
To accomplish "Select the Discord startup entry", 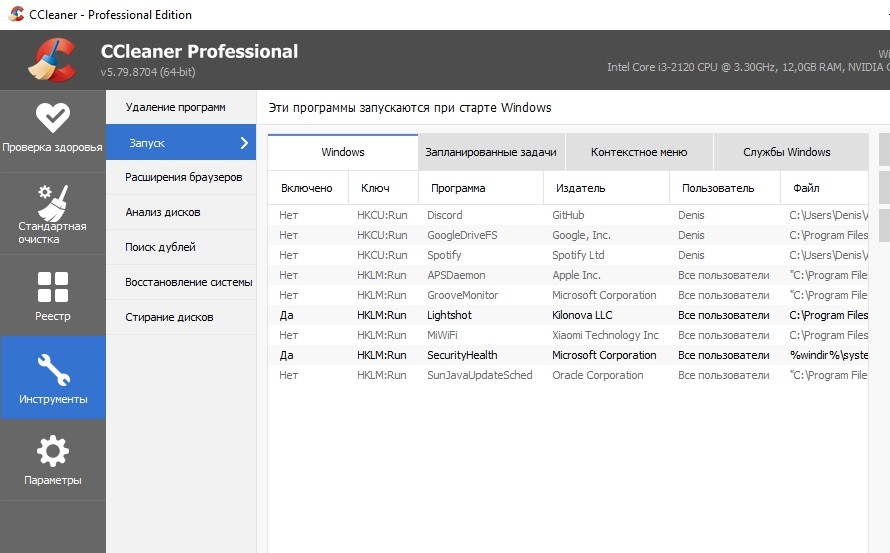I will [x=568, y=215].
